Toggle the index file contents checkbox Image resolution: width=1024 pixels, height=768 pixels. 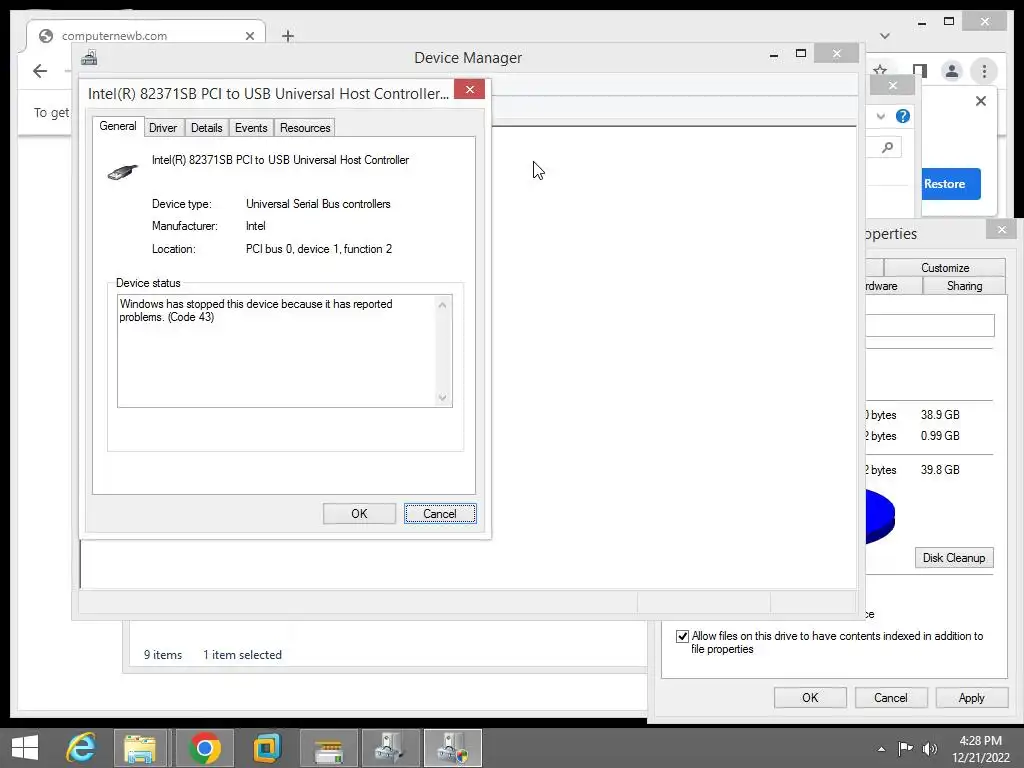[x=682, y=636]
